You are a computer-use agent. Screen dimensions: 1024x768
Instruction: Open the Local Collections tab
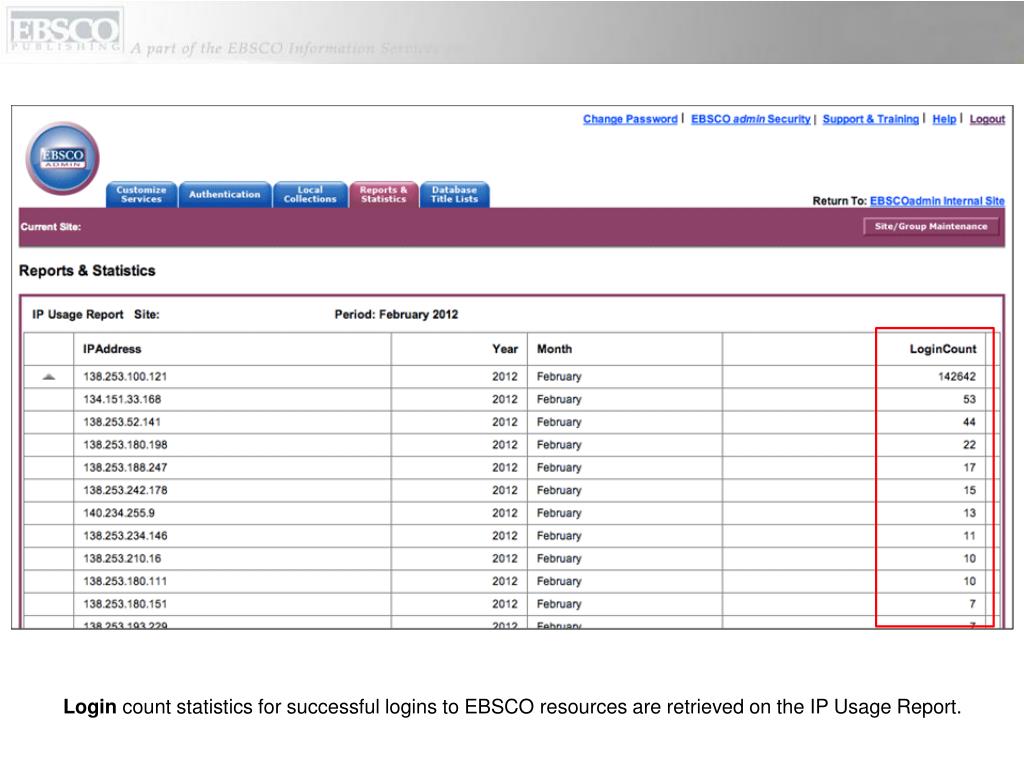(310, 194)
